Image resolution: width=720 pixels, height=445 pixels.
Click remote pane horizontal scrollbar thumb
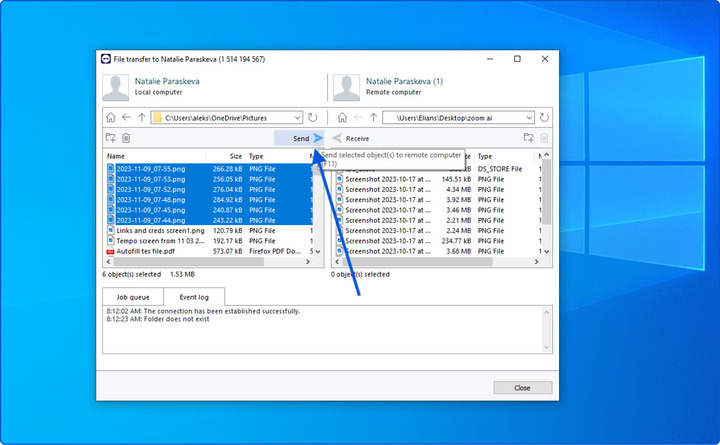pos(417,261)
